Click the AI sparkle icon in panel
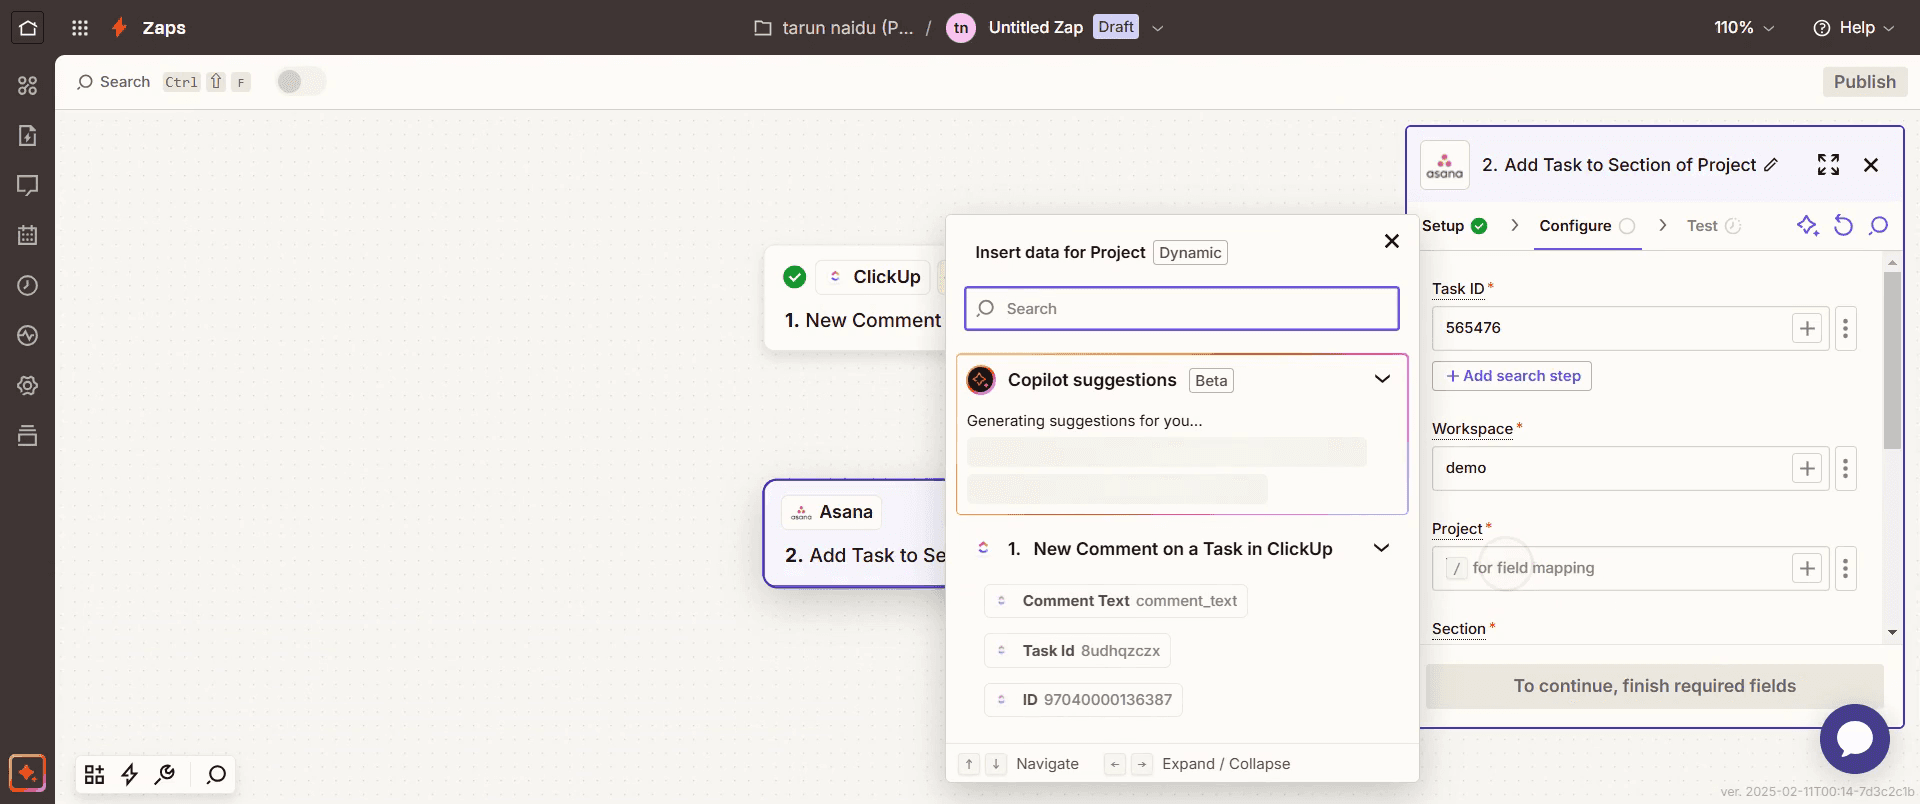The width and height of the screenshot is (1920, 804). point(1807,226)
